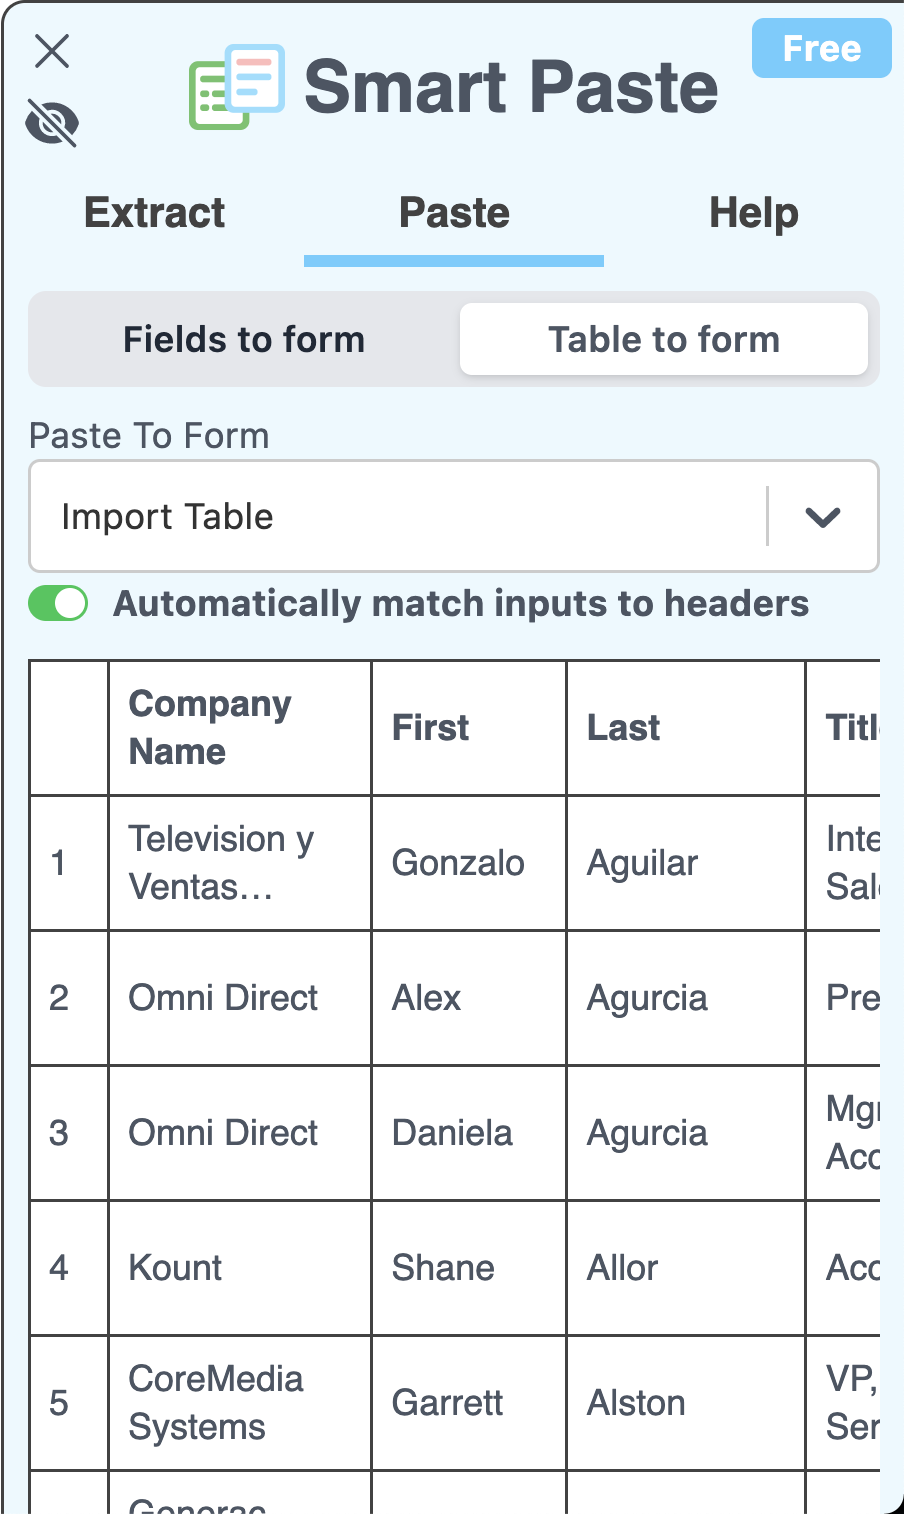This screenshot has width=904, height=1514.
Task: Choose the Table to form option
Action: click(x=664, y=339)
